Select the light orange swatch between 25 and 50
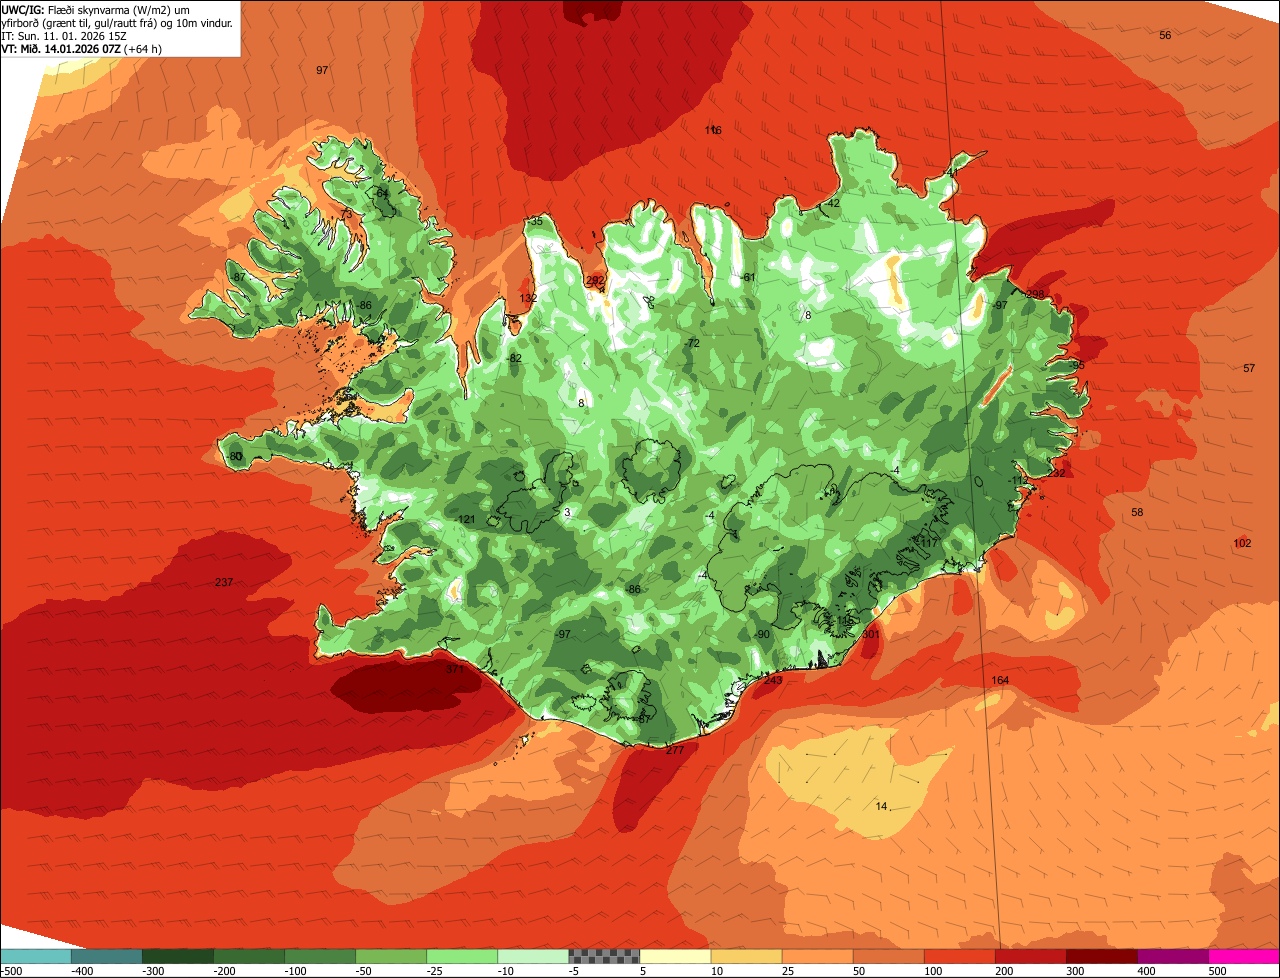This screenshot has height=978, width=1280. (x=817, y=956)
